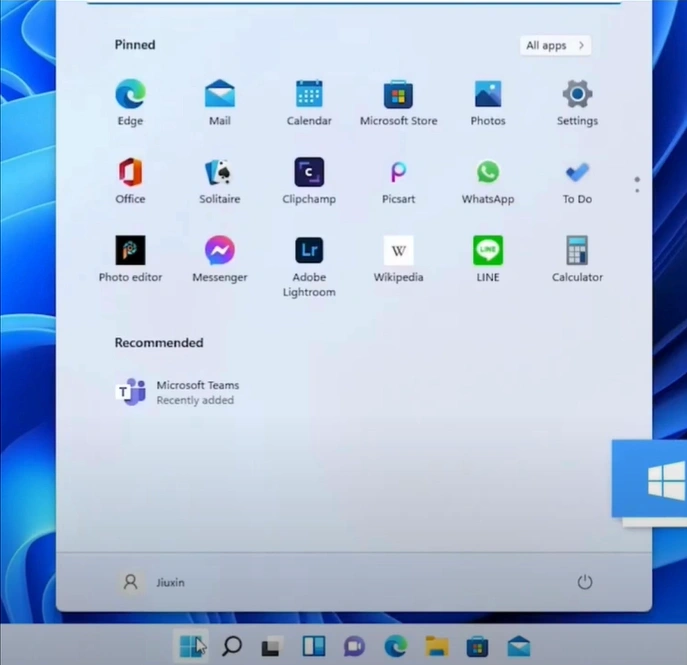Open the Jiuxin user account menu
The height and width of the screenshot is (665, 687).
coord(152,582)
